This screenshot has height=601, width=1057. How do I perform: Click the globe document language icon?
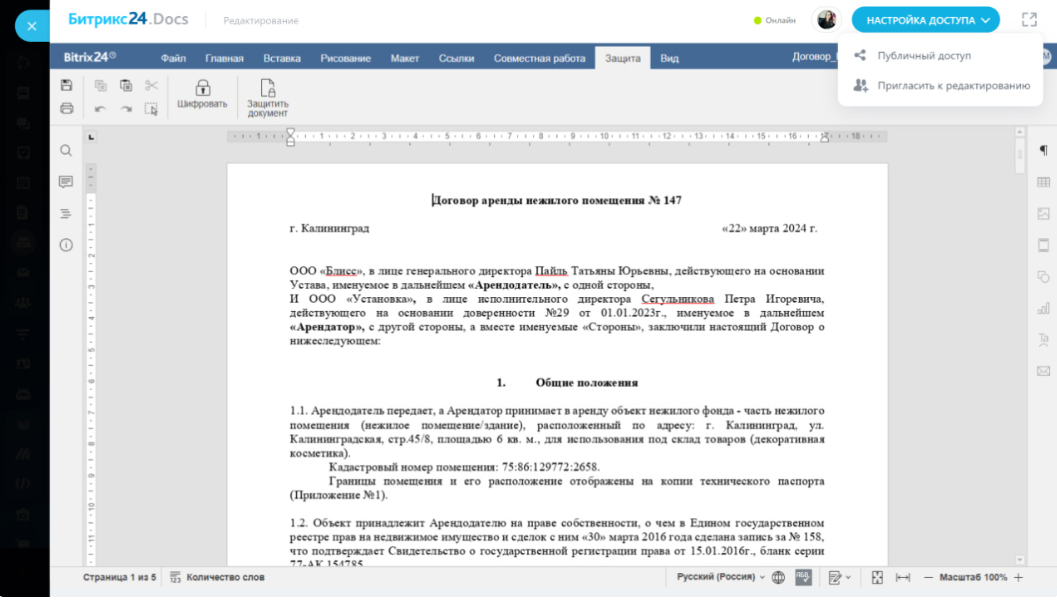coord(778,577)
